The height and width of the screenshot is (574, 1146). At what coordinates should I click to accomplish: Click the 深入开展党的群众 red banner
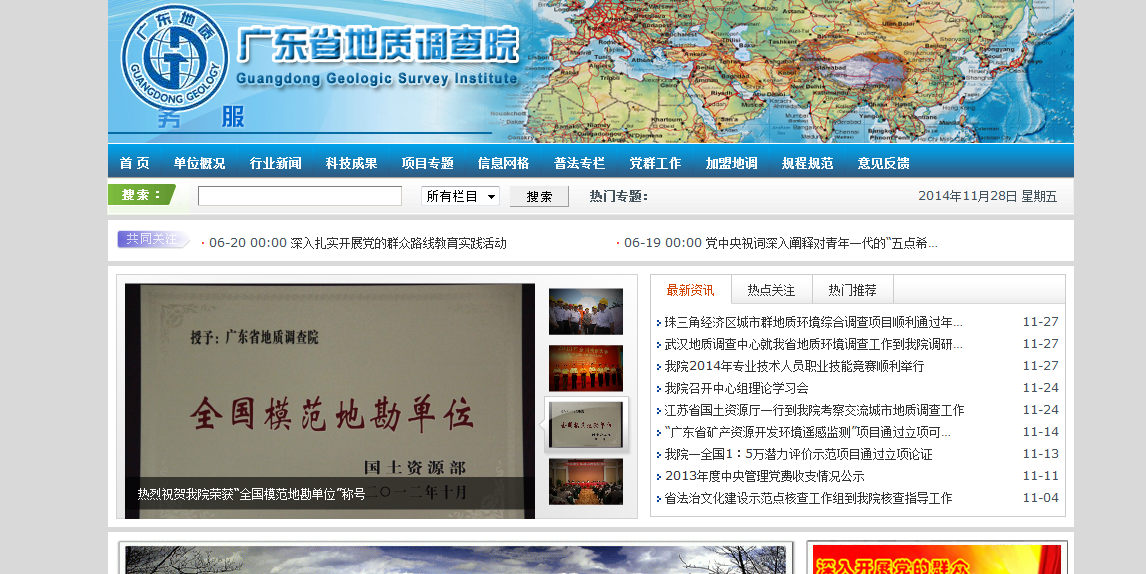coord(936,559)
